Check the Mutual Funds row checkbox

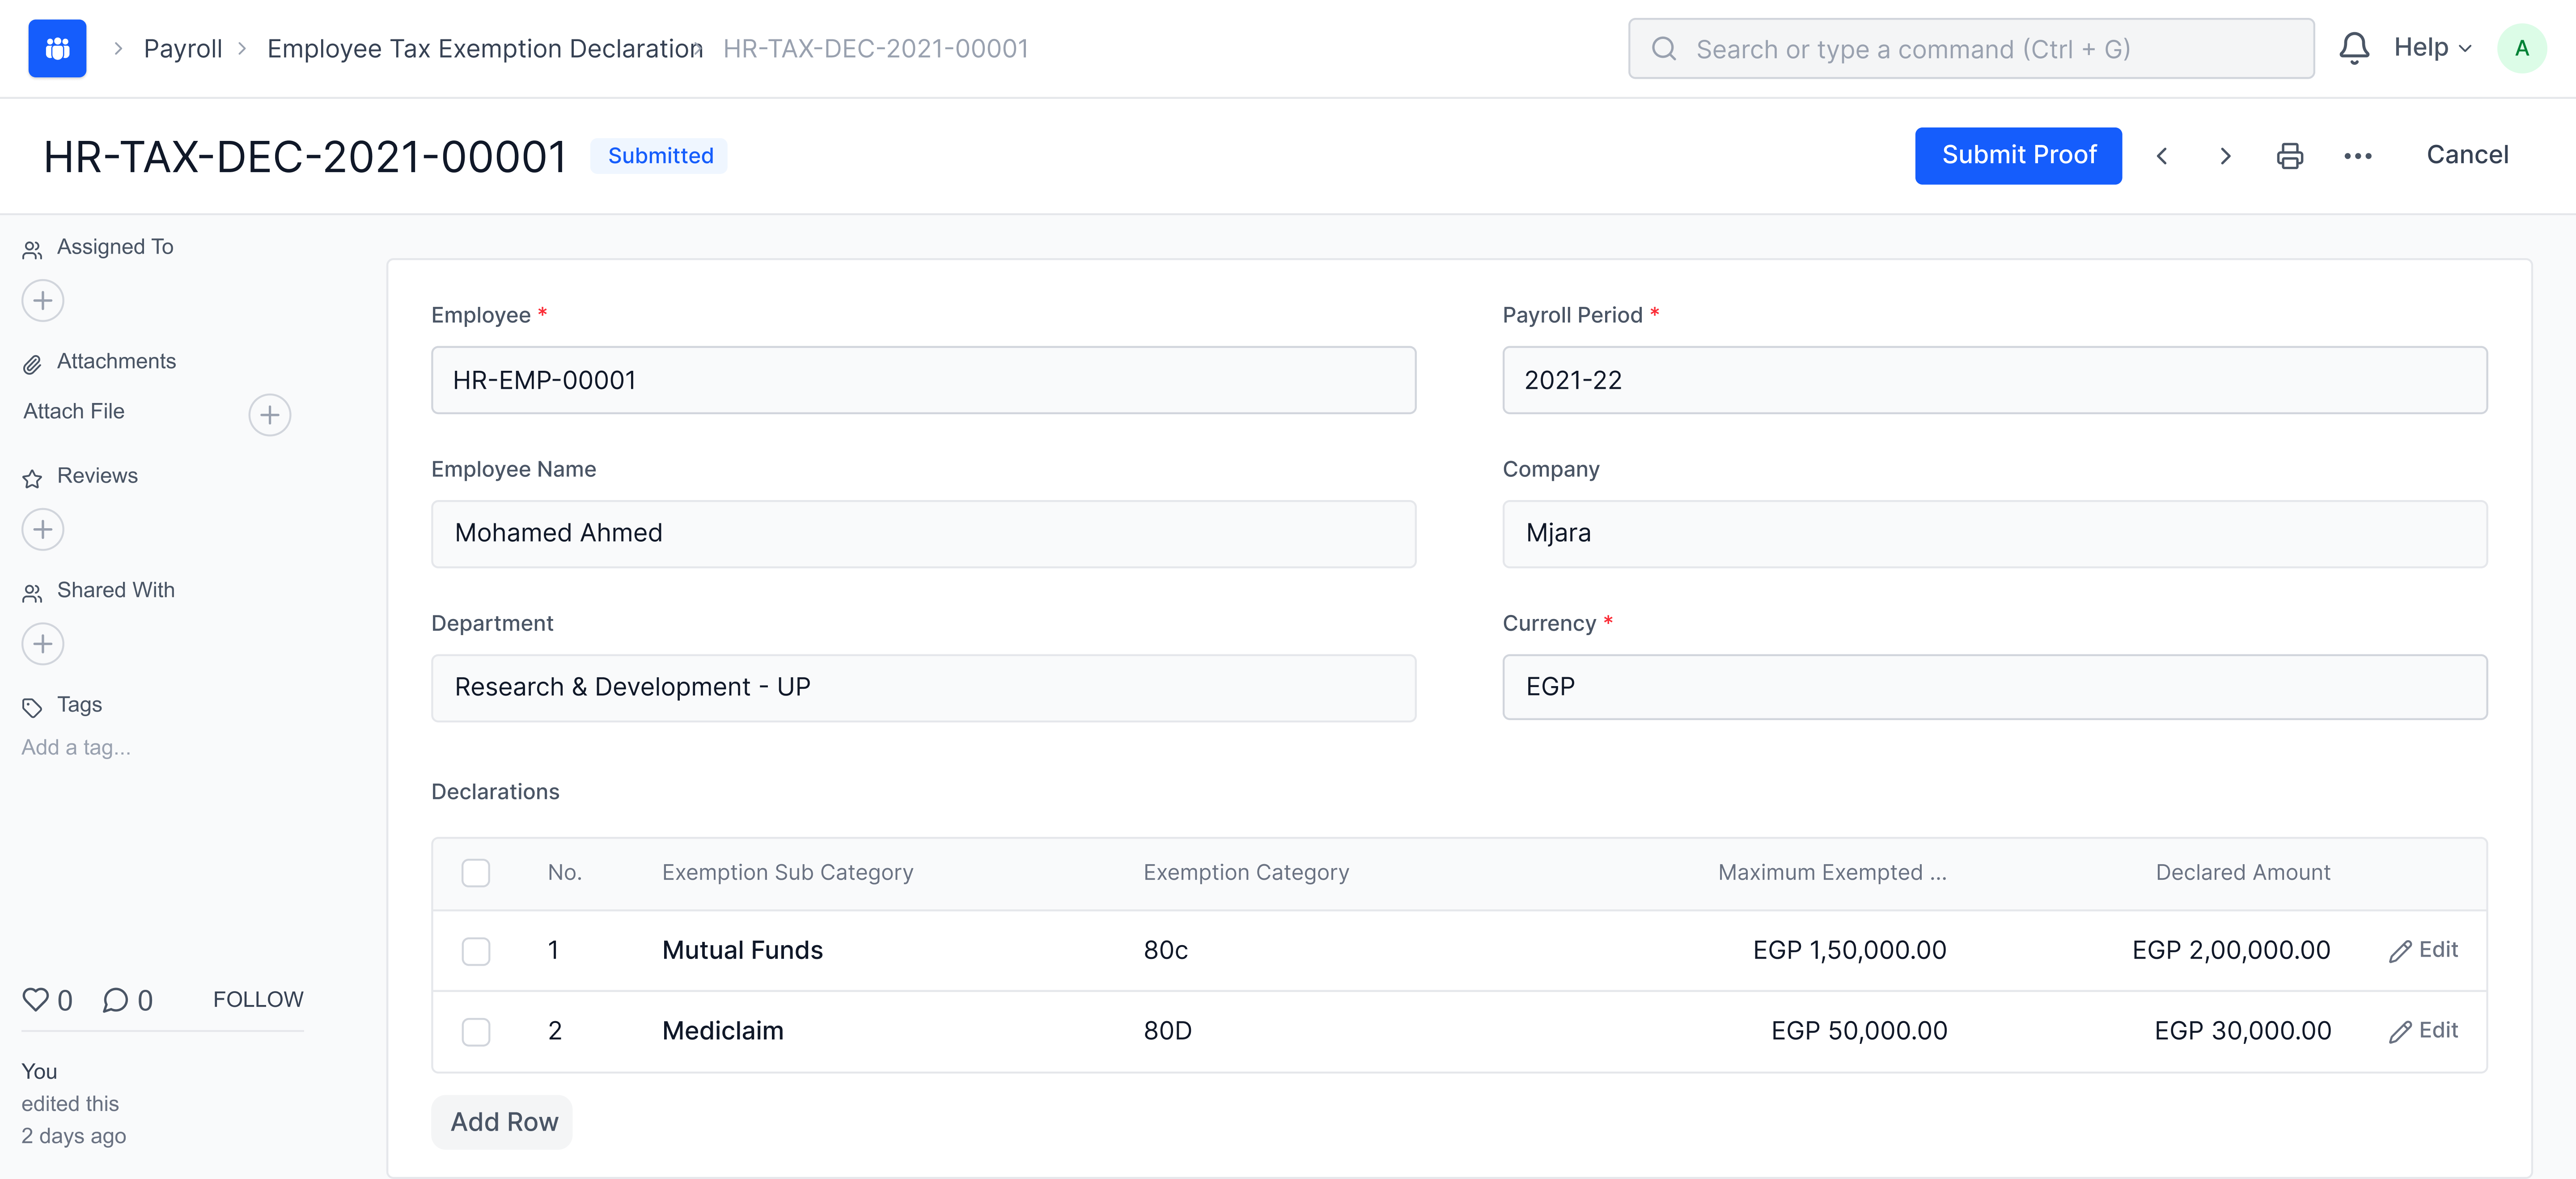476,951
